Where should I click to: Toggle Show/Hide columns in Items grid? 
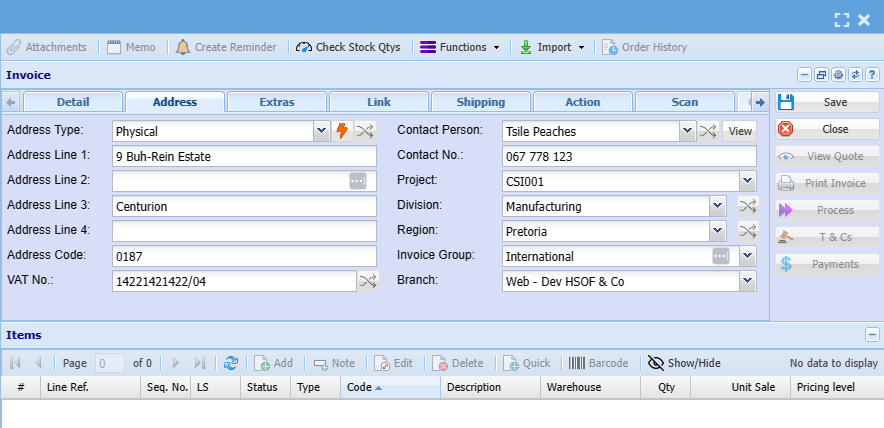coord(684,363)
